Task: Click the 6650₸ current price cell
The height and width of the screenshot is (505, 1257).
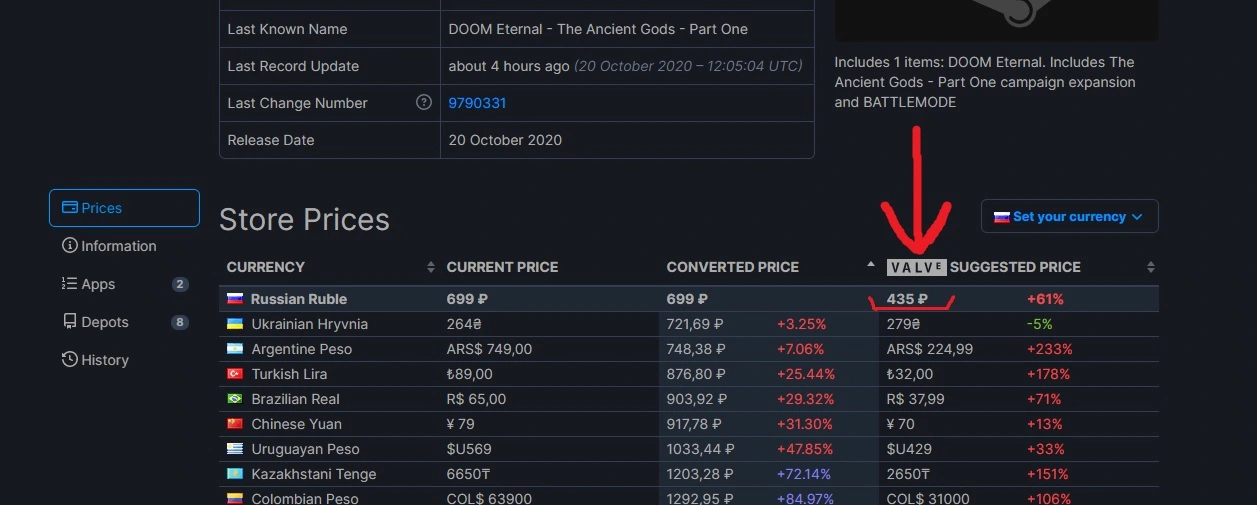Action: 469,474
